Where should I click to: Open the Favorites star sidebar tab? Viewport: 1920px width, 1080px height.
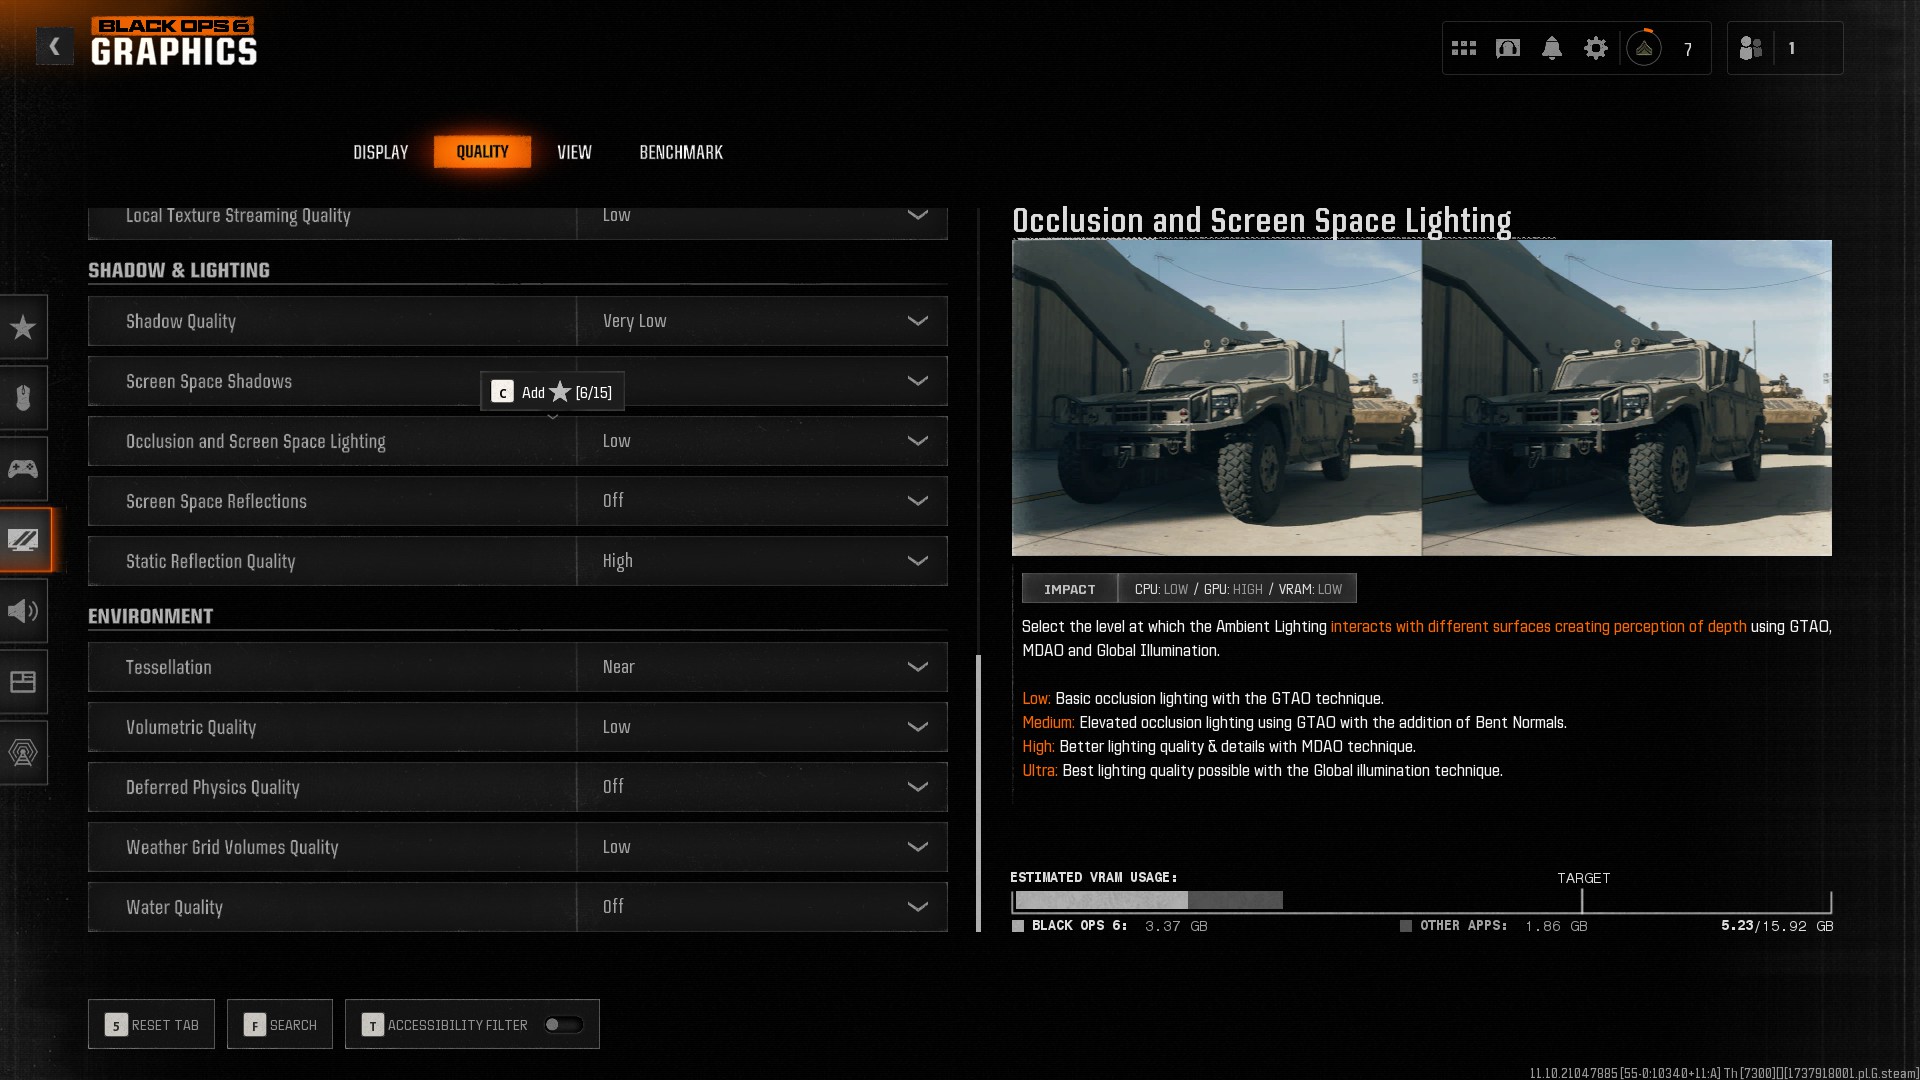coord(23,327)
